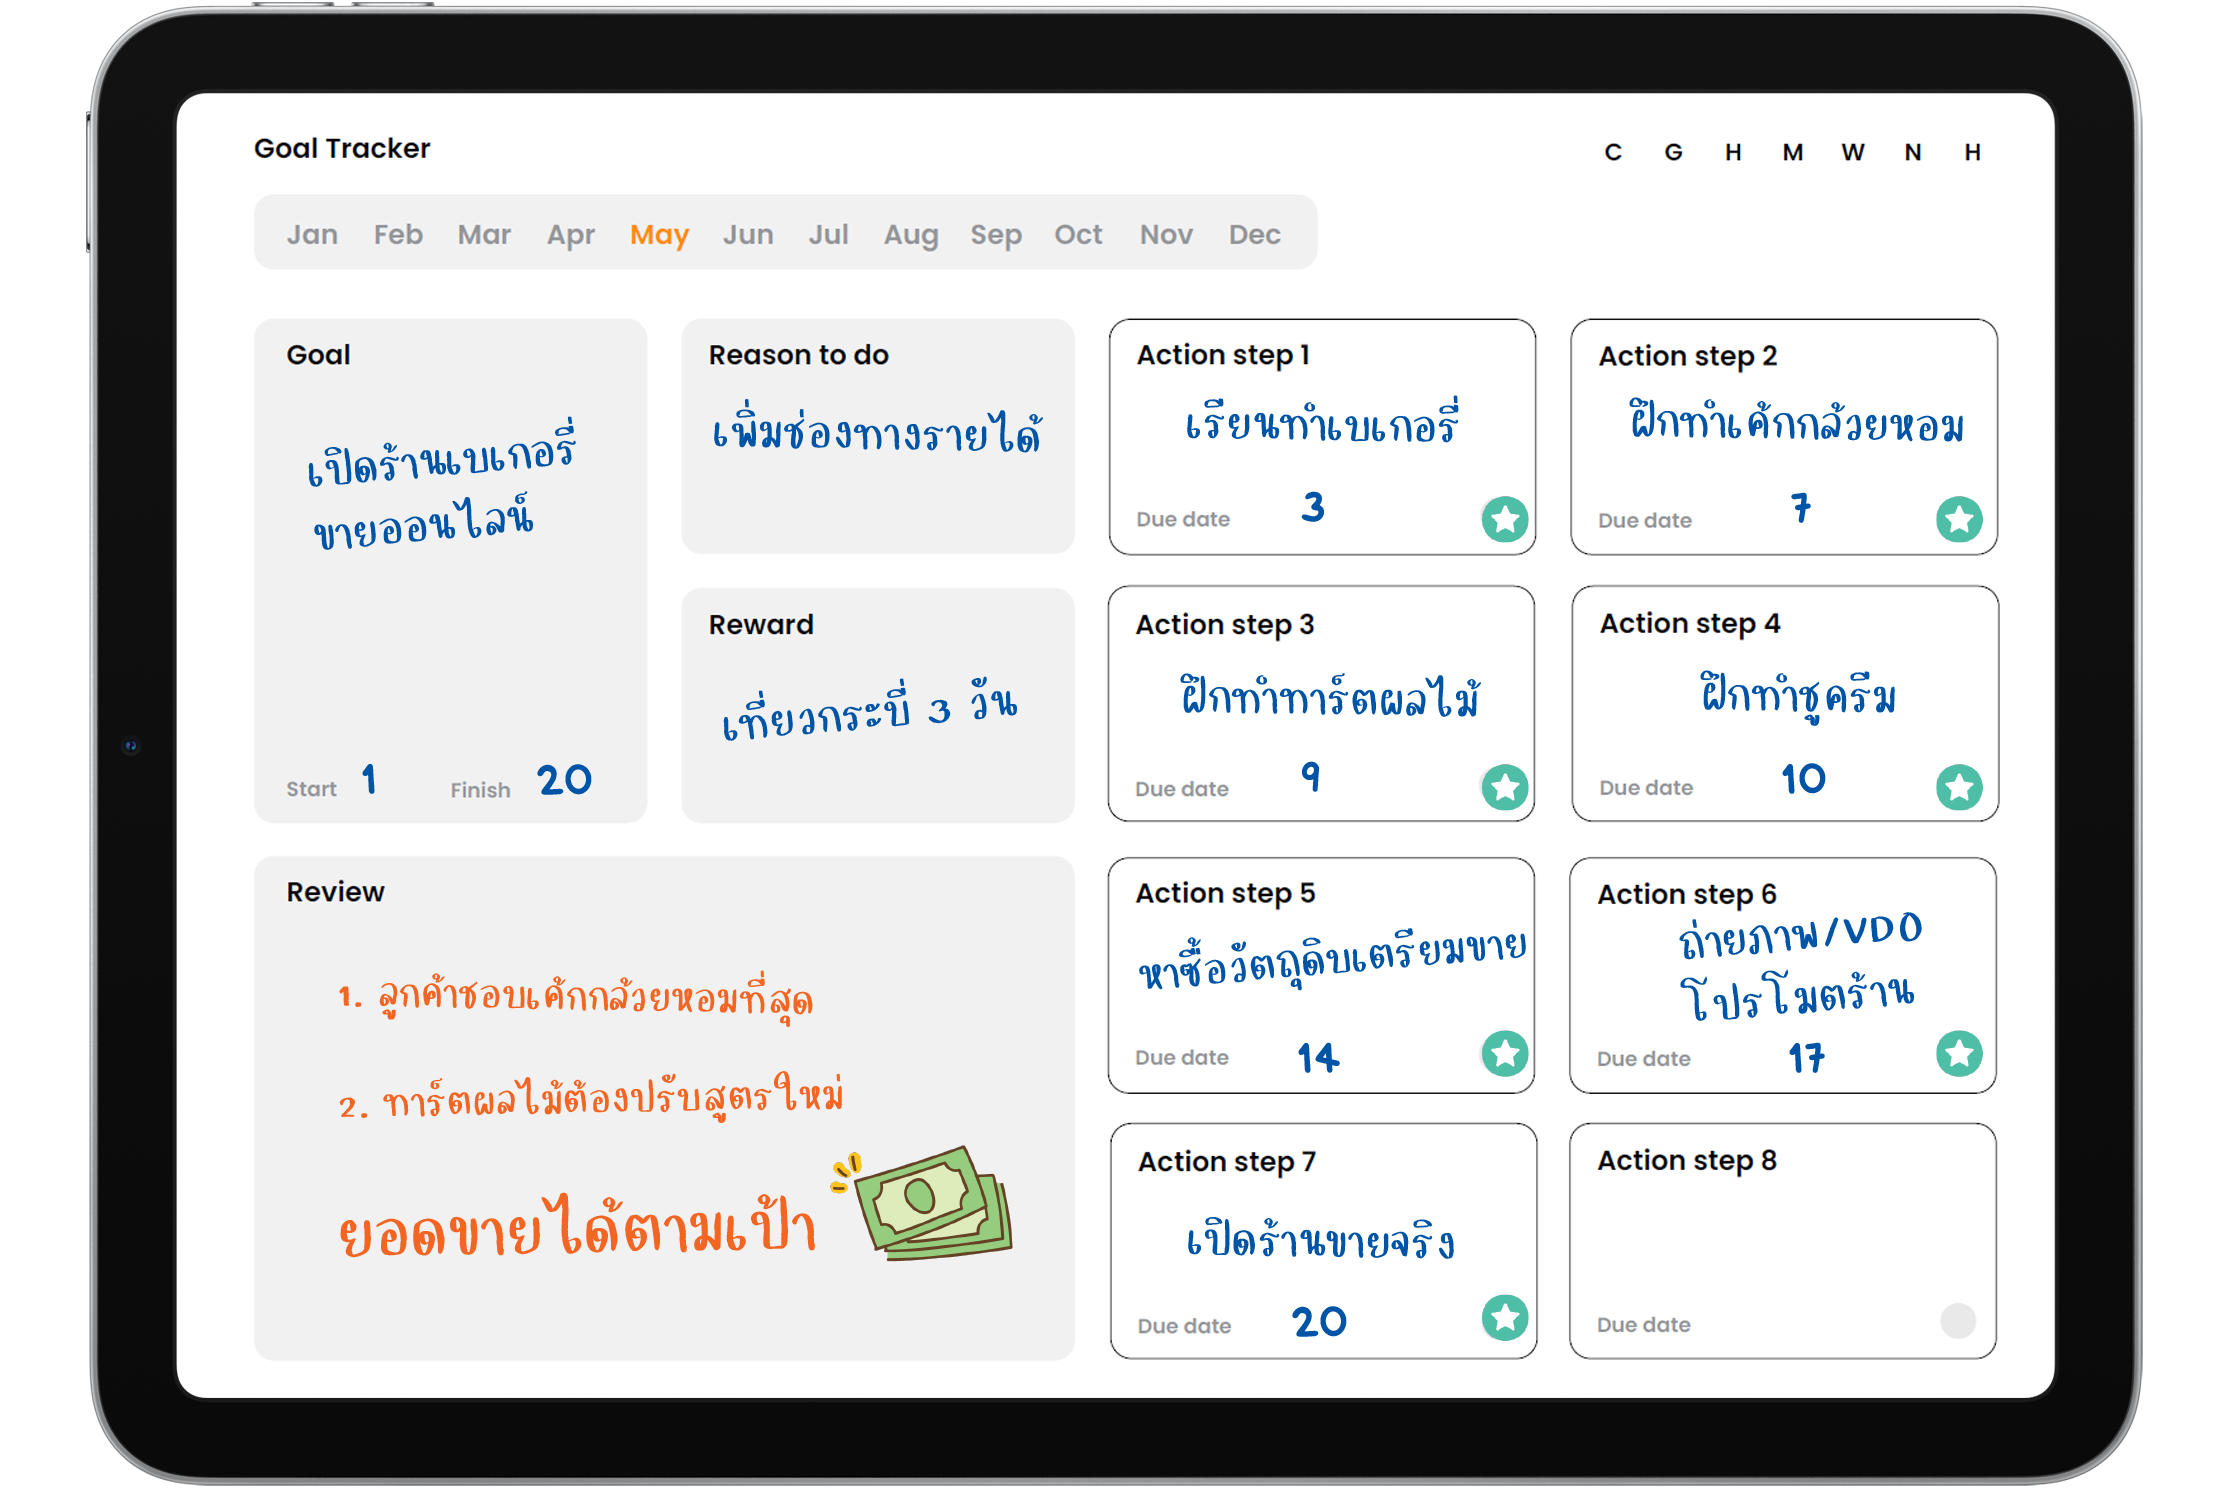Viewport: 2240px width, 1488px height.
Task: Click the green star in Action step 7
Action: [x=1504, y=1317]
